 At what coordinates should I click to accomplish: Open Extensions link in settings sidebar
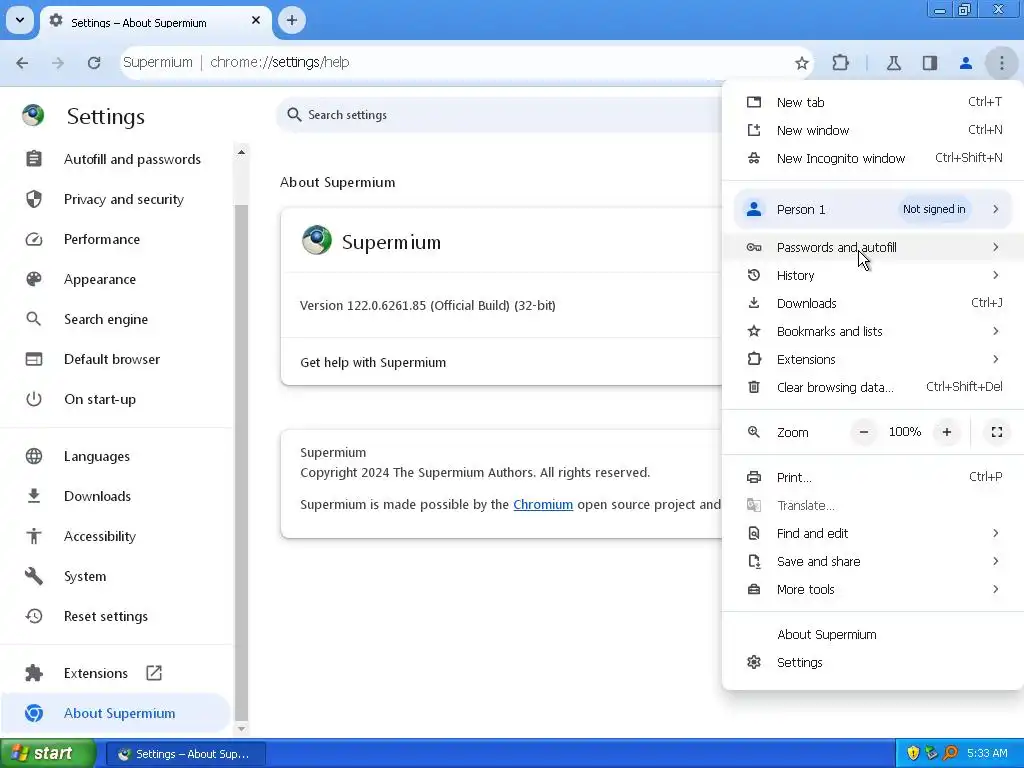tap(115, 673)
